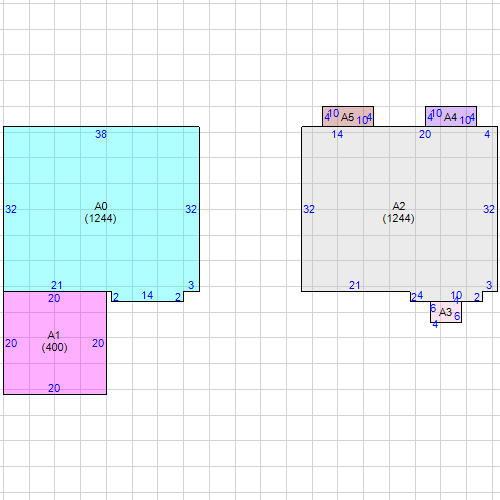This screenshot has width=500, height=500.
Task: Click the 20 dimension on A1's left side
Action: 11,343
